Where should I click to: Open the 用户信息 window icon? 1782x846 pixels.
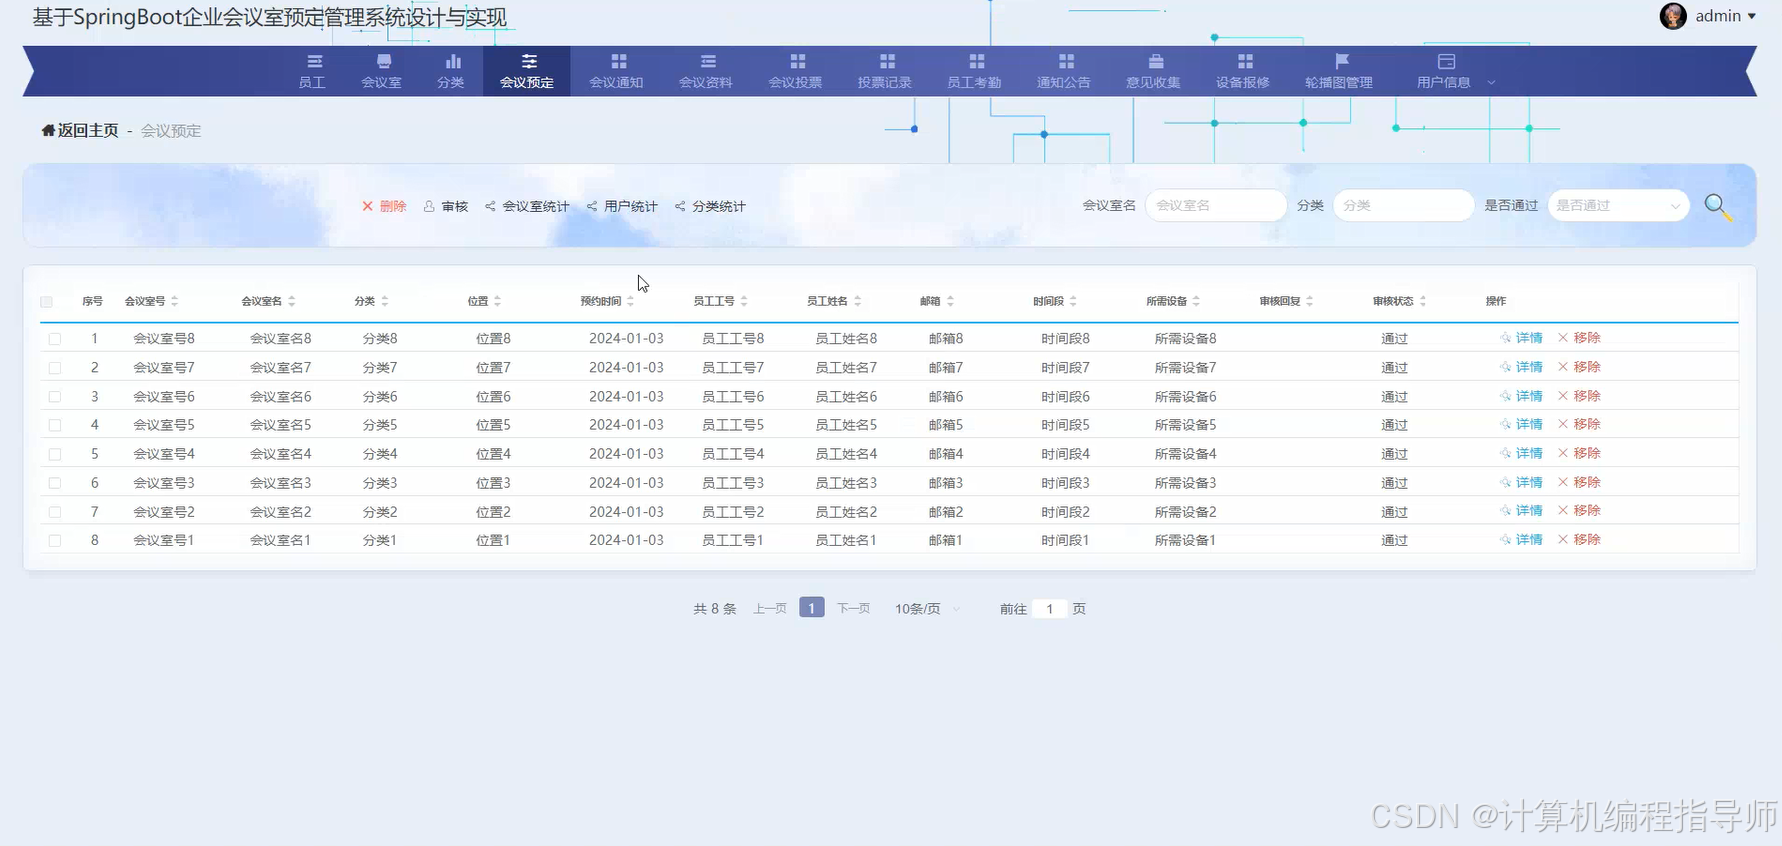(x=1446, y=61)
